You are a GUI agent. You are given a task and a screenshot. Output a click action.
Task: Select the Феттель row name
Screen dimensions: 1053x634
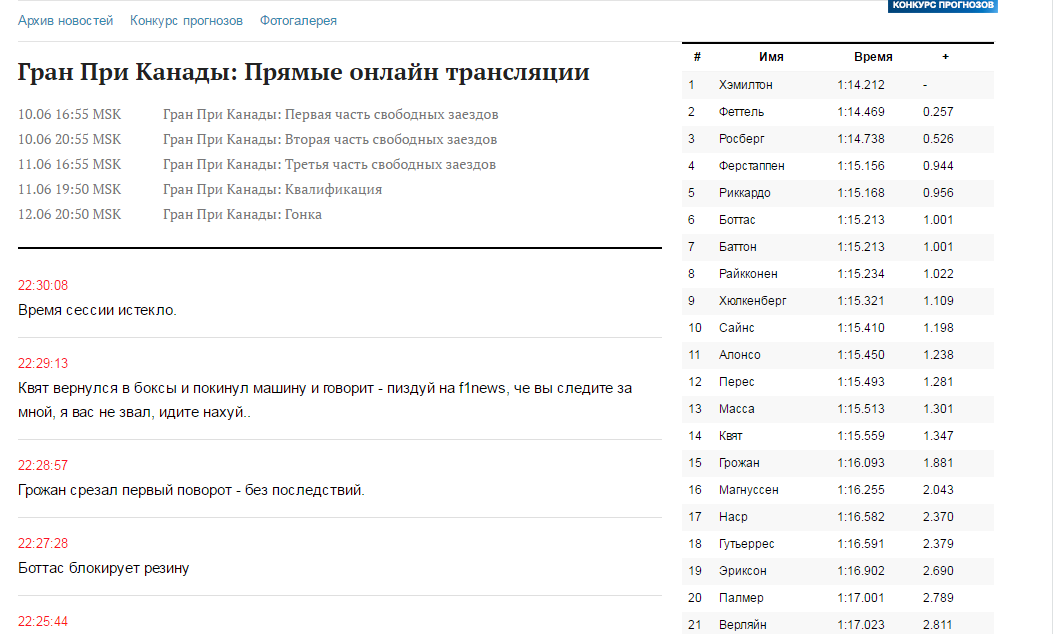click(x=741, y=112)
